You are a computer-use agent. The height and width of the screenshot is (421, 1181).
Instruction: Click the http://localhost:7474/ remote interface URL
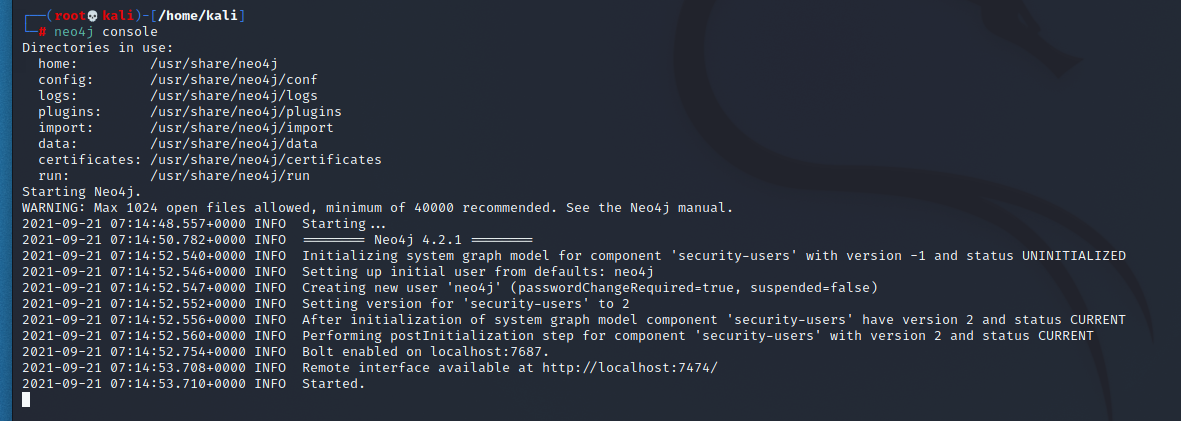click(x=630, y=368)
